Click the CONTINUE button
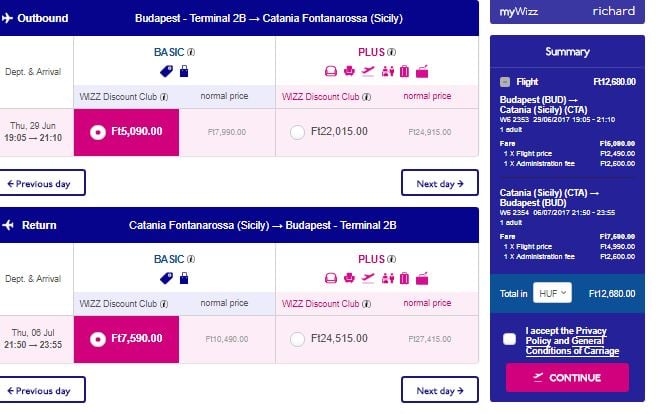The height and width of the screenshot is (414, 668). [567, 377]
